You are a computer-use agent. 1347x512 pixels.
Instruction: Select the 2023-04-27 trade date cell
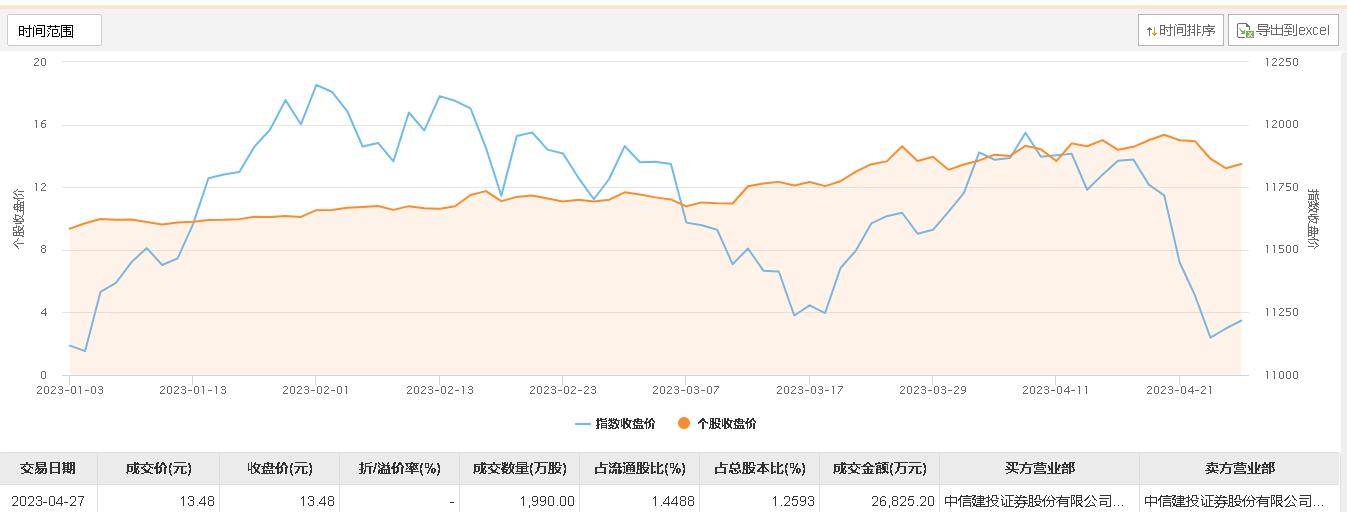coord(48,501)
